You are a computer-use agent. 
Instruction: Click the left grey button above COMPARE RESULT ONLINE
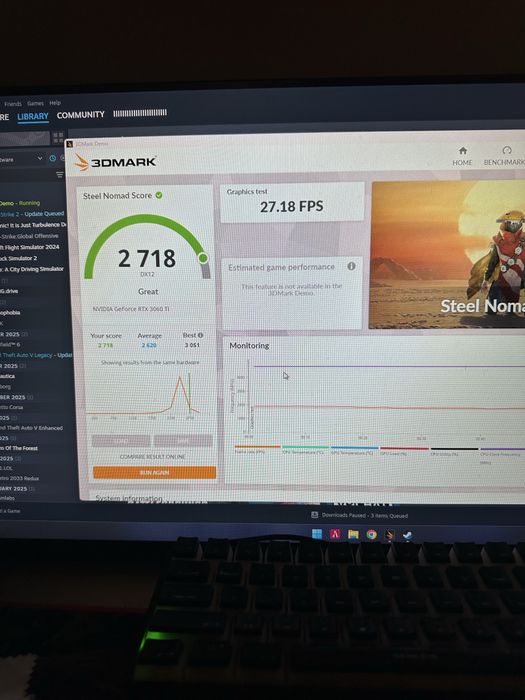click(121, 441)
